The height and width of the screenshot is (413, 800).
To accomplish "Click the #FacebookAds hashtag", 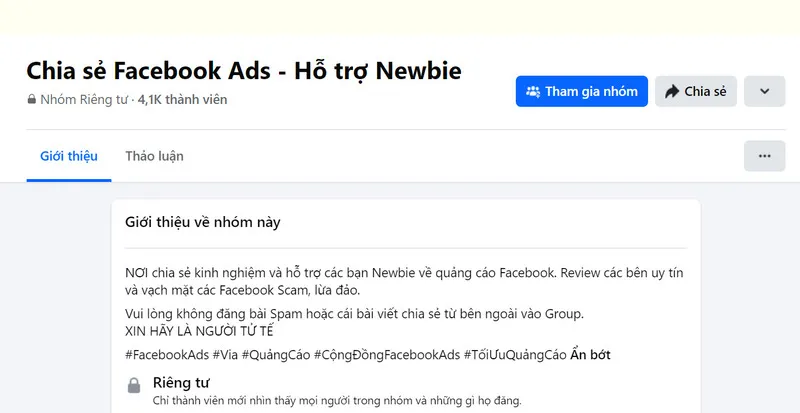I will pyautogui.click(x=167, y=355).
